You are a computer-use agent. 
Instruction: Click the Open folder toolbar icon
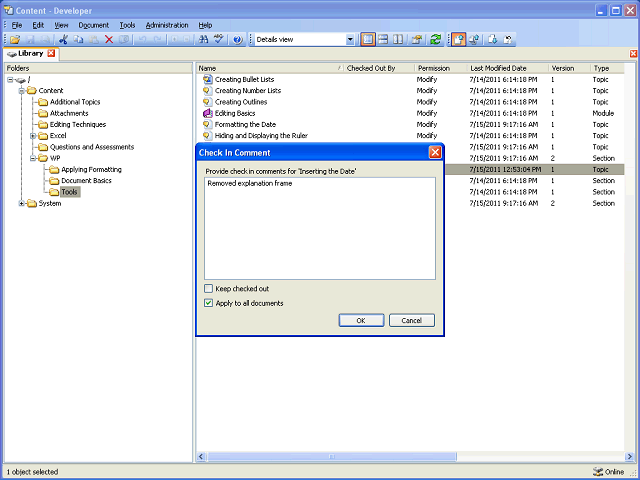(15, 40)
